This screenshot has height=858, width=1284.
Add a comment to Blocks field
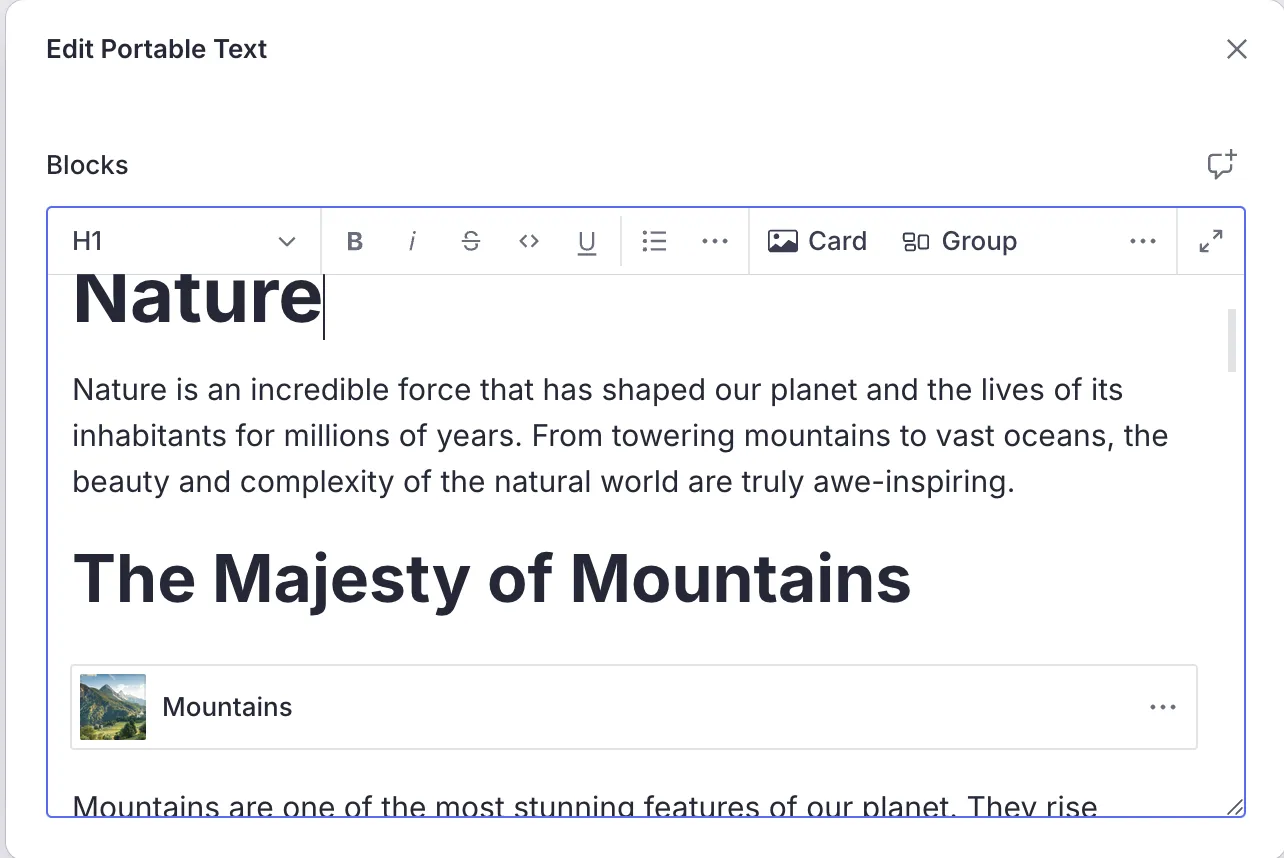pos(1221,165)
